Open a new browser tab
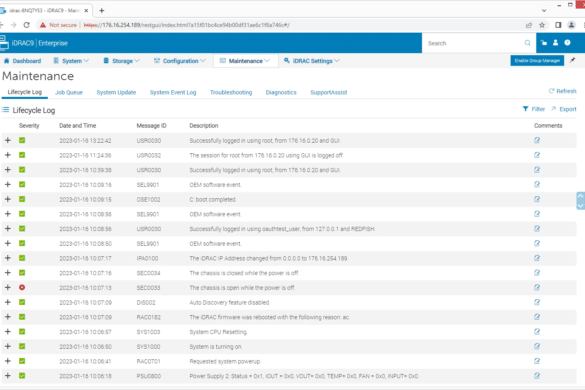The width and height of the screenshot is (585, 390). point(102,10)
